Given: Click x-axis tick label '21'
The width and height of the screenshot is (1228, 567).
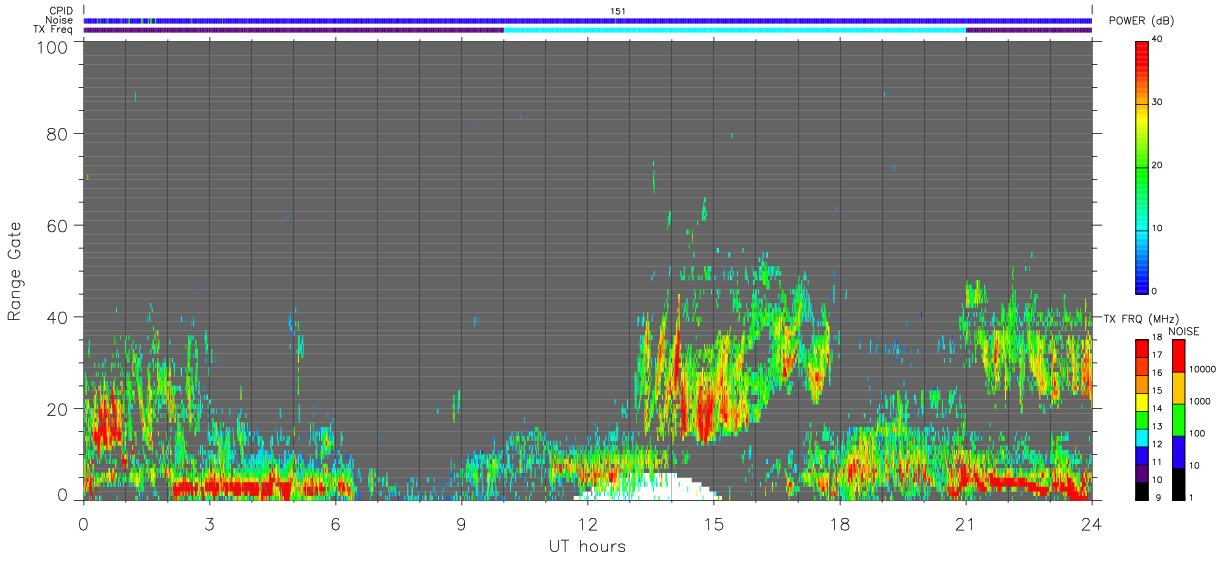Looking at the screenshot, I should click(x=965, y=524).
